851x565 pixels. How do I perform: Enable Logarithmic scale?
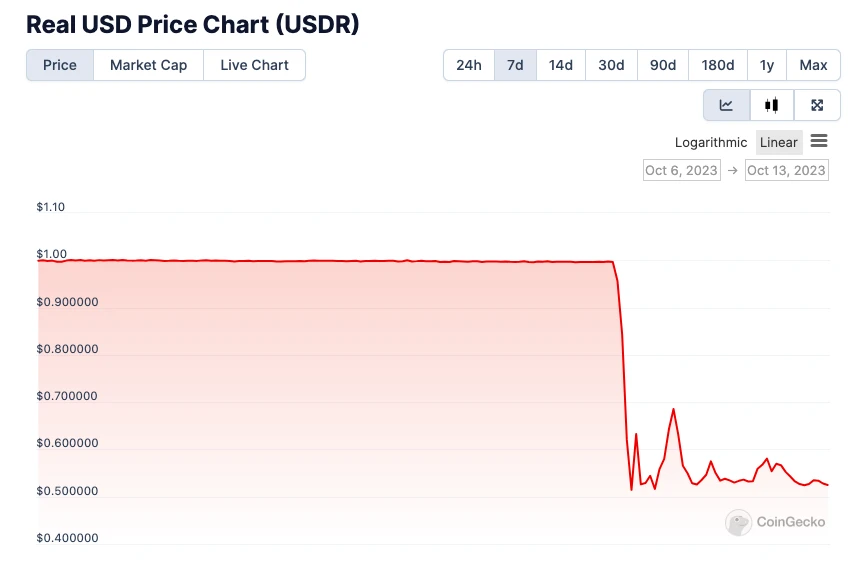click(x=711, y=142)
